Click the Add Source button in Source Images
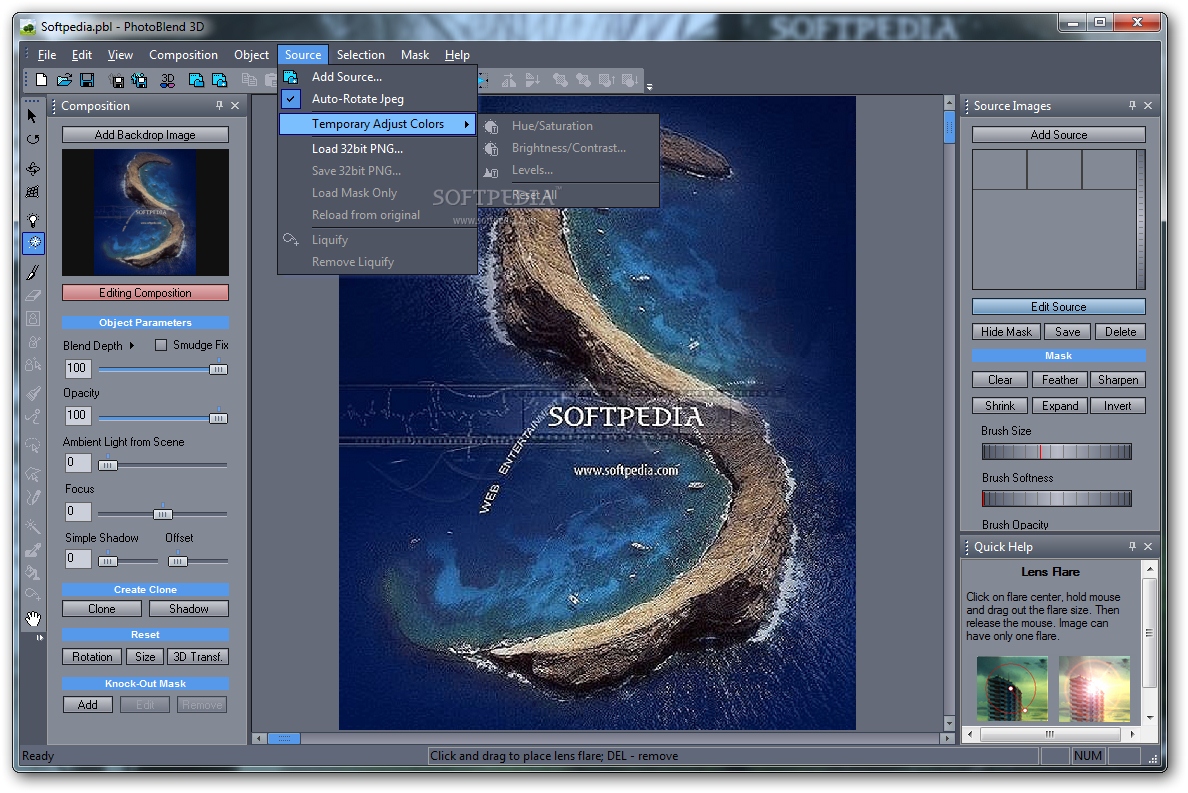This screenshot has width=1188, height=793. pyautogui.click(x=1058, y=135)
